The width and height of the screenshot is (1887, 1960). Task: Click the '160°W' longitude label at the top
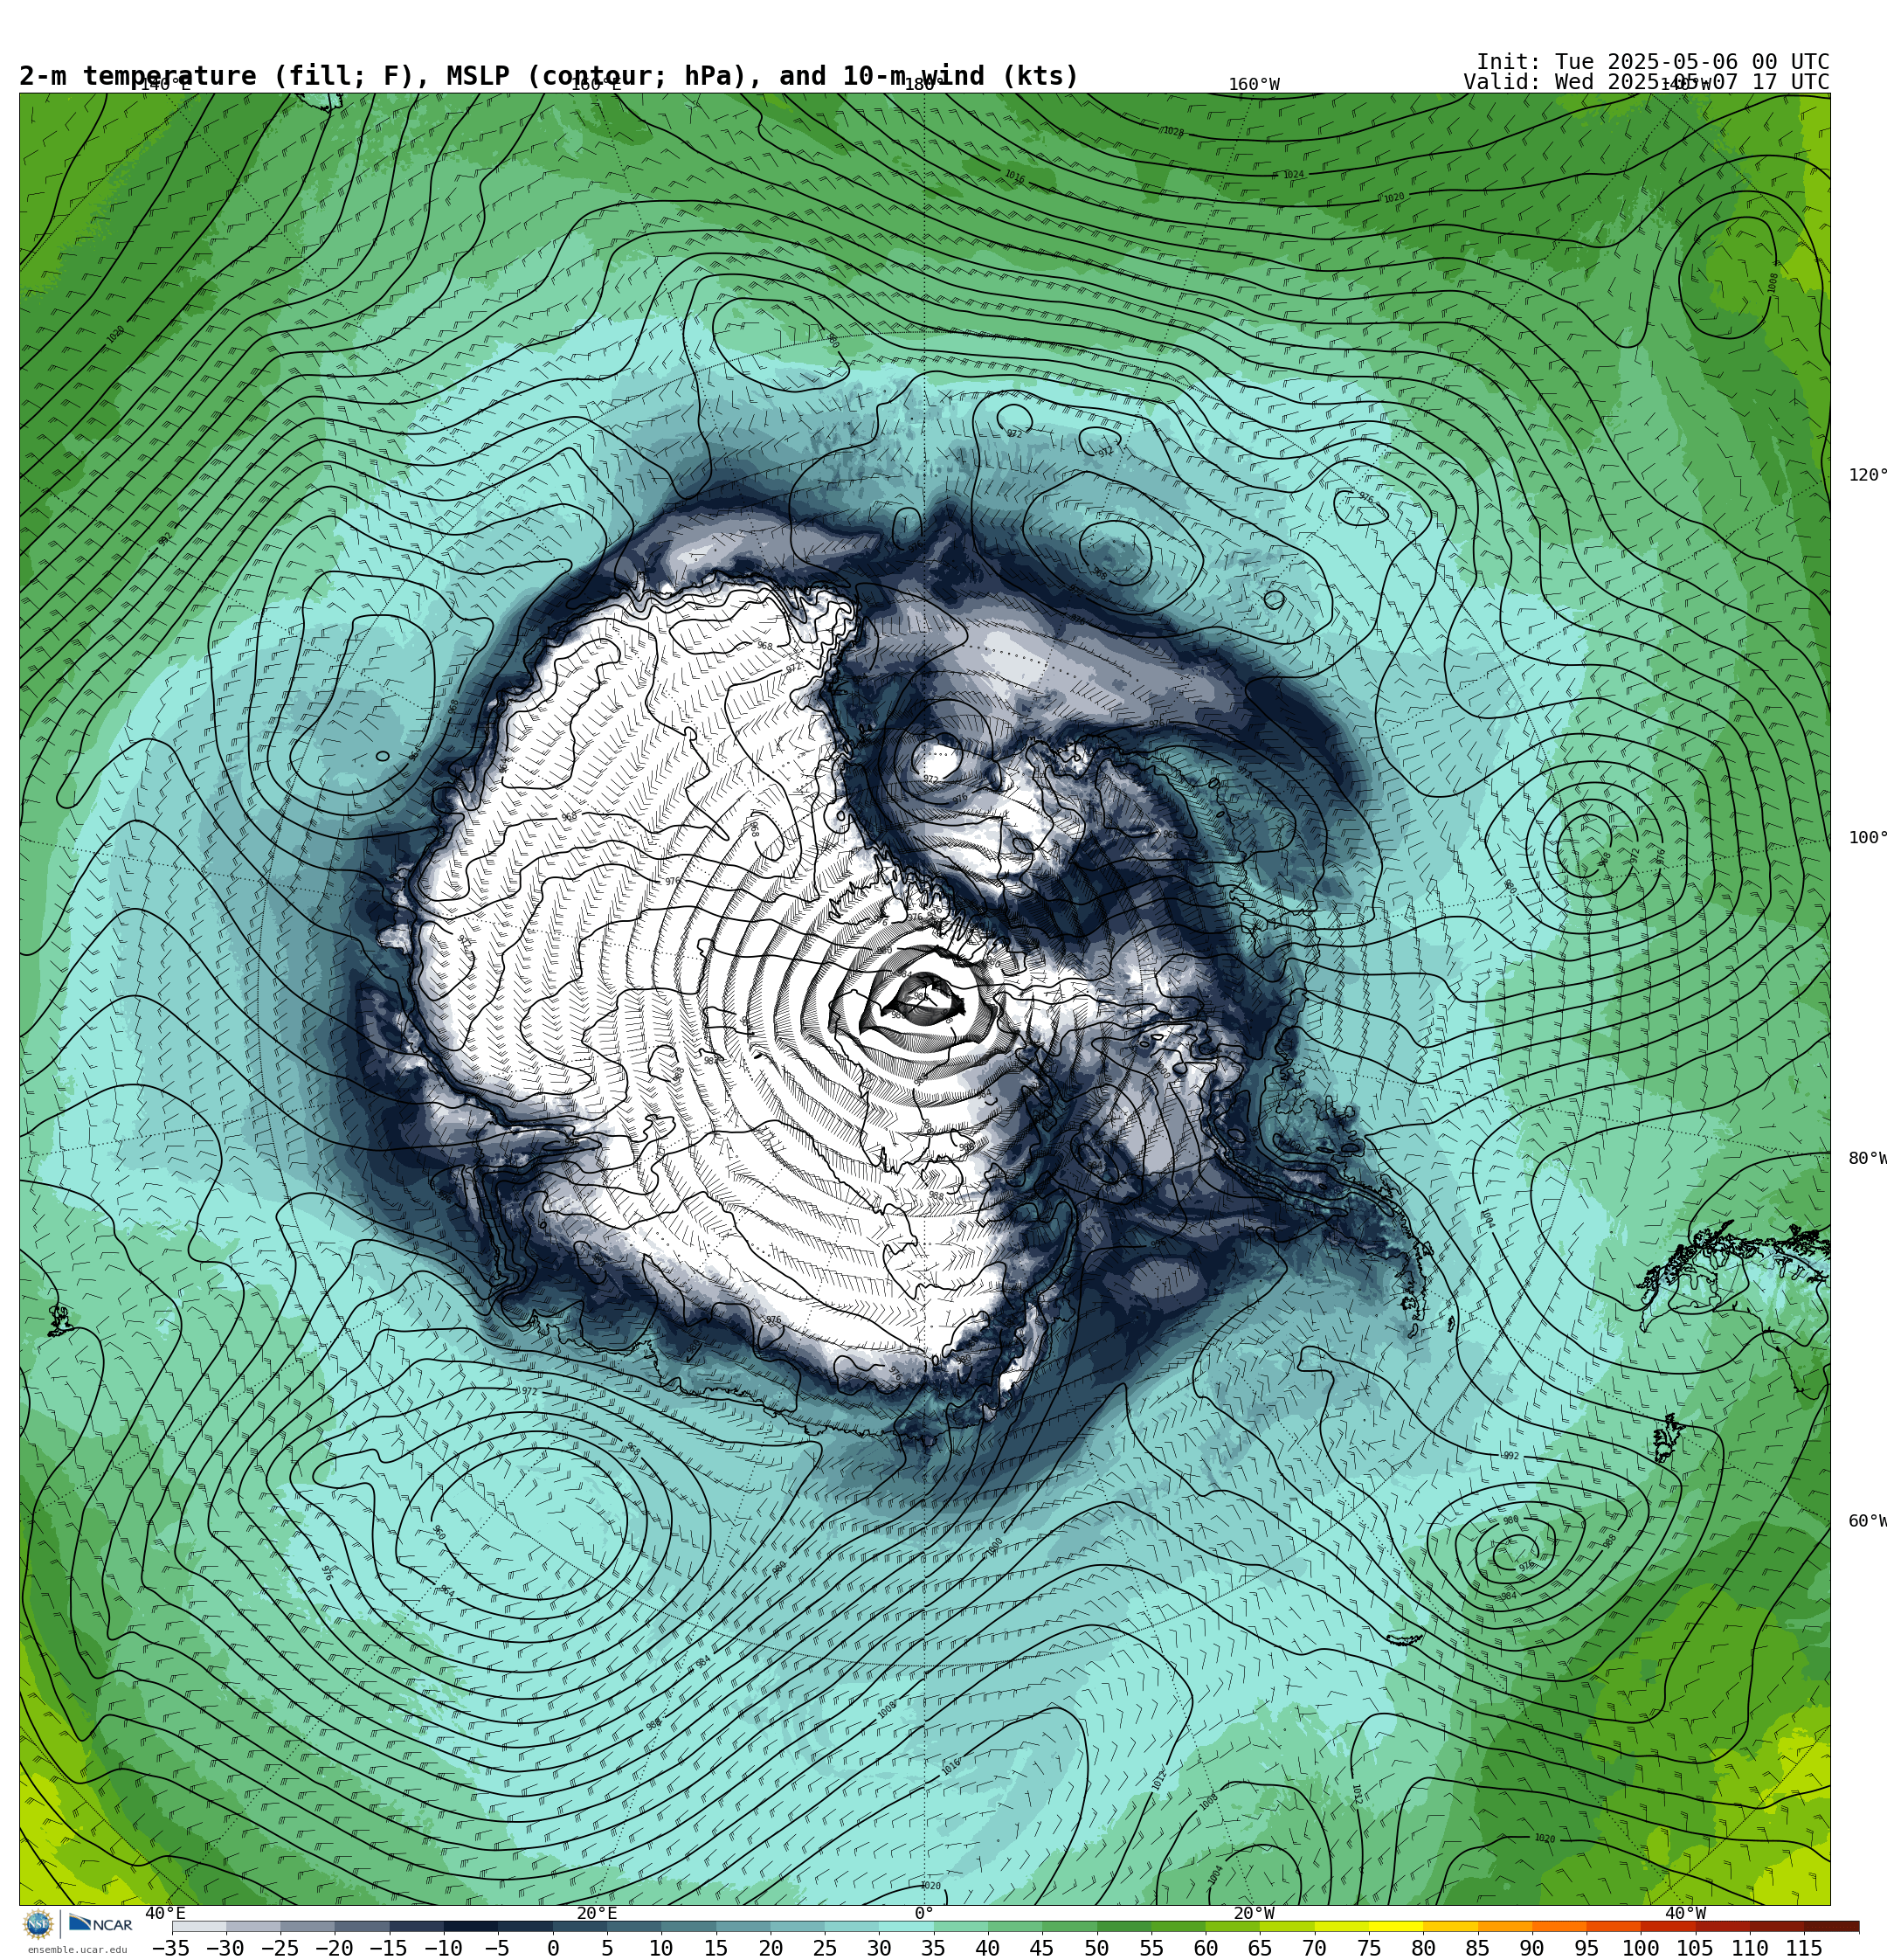pyautogui.click(x=1254, y=85)
